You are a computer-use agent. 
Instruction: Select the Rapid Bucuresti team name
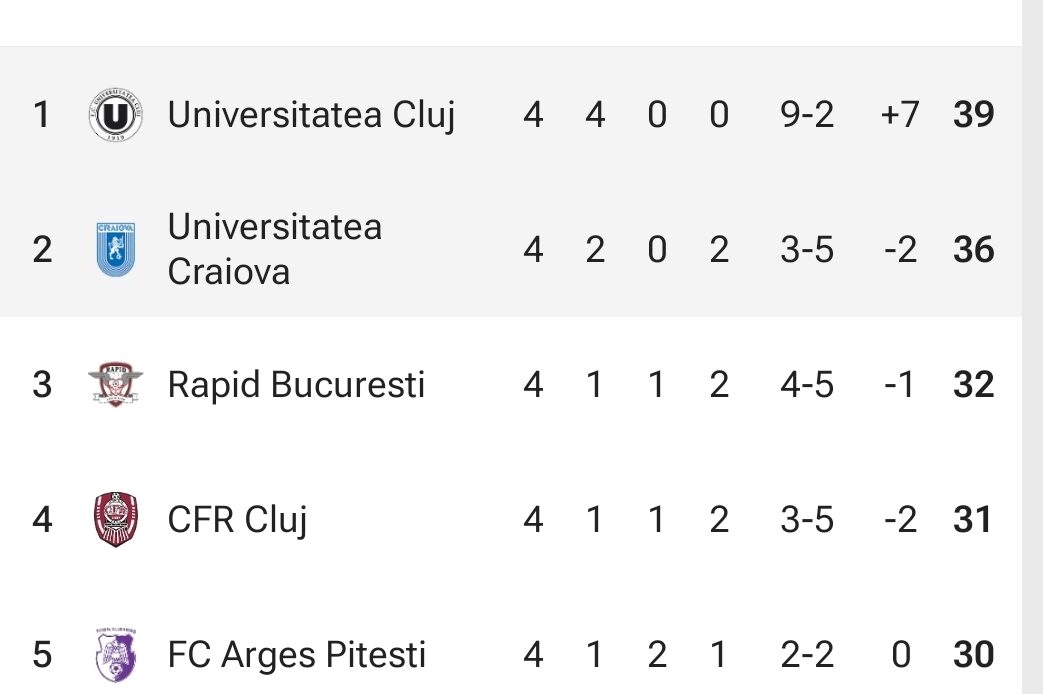[x=296, y=385]
